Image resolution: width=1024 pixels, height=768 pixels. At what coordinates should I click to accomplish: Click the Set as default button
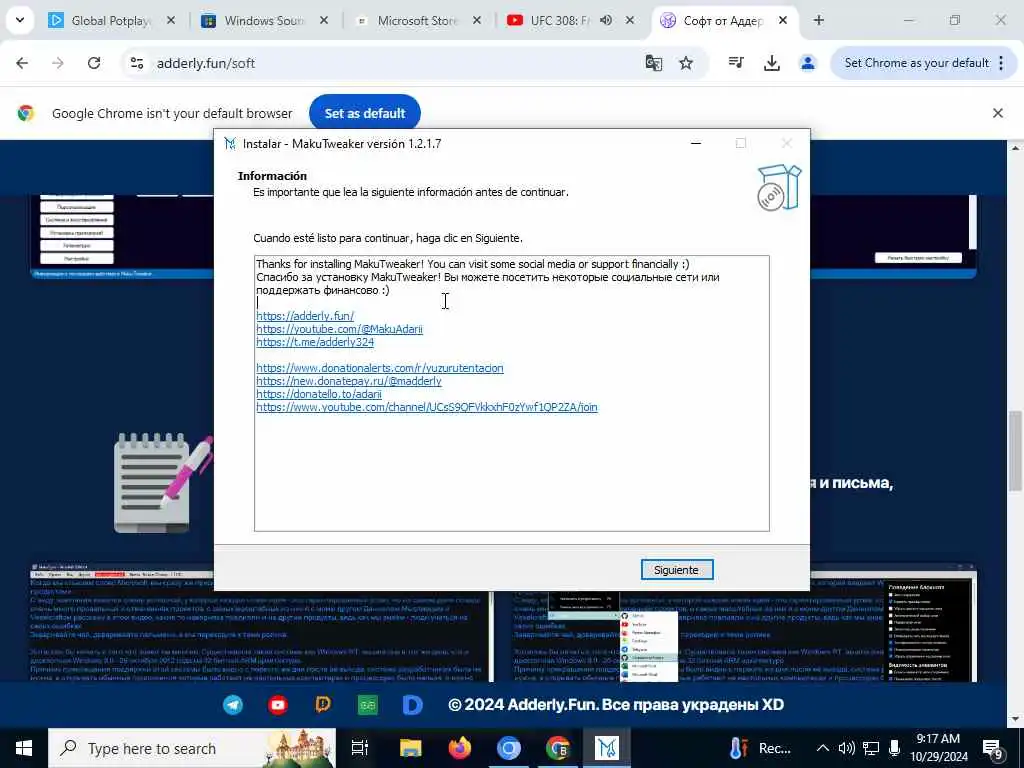365,113
